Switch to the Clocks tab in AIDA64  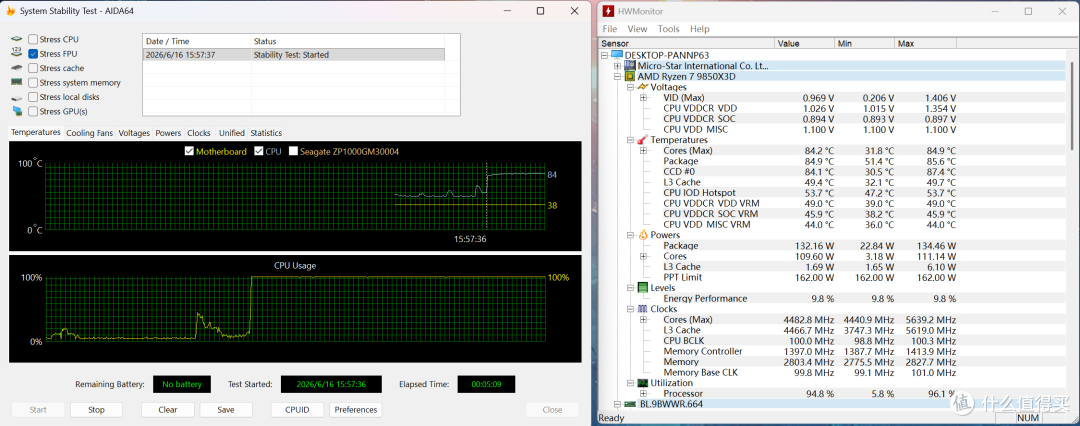[x=198, y=133]
